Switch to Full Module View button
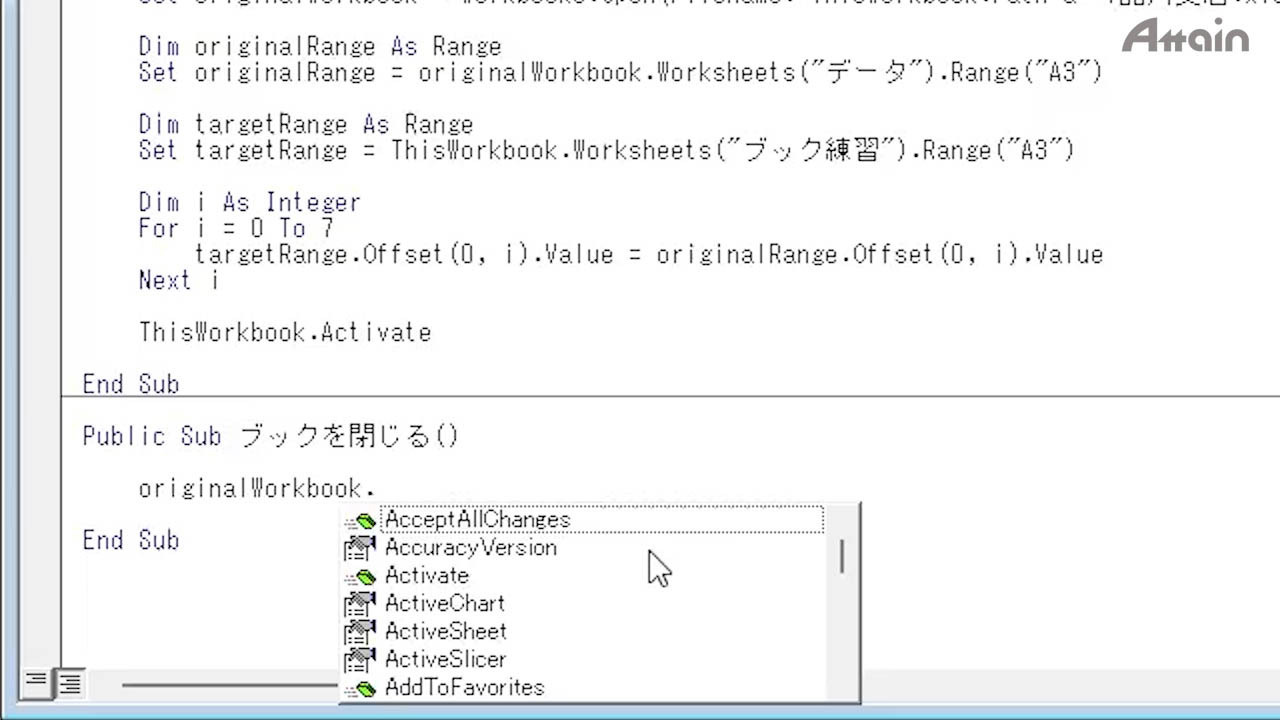 (70, 683)
